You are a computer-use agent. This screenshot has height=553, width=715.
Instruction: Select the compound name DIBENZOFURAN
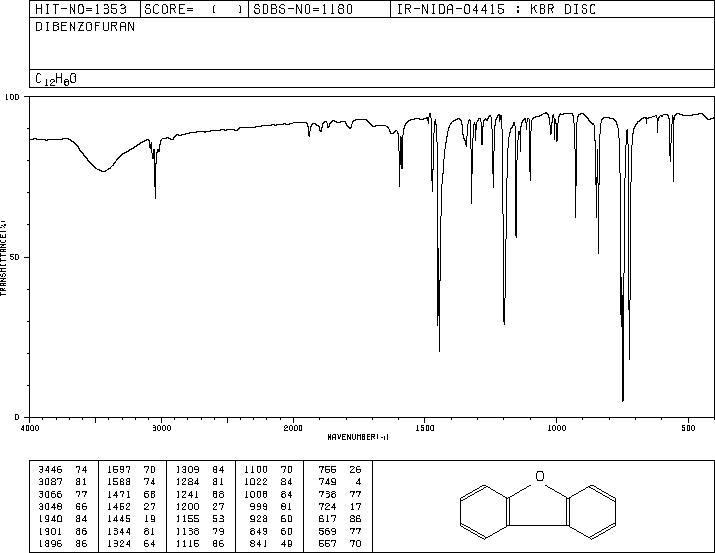(x=85, y=27)
